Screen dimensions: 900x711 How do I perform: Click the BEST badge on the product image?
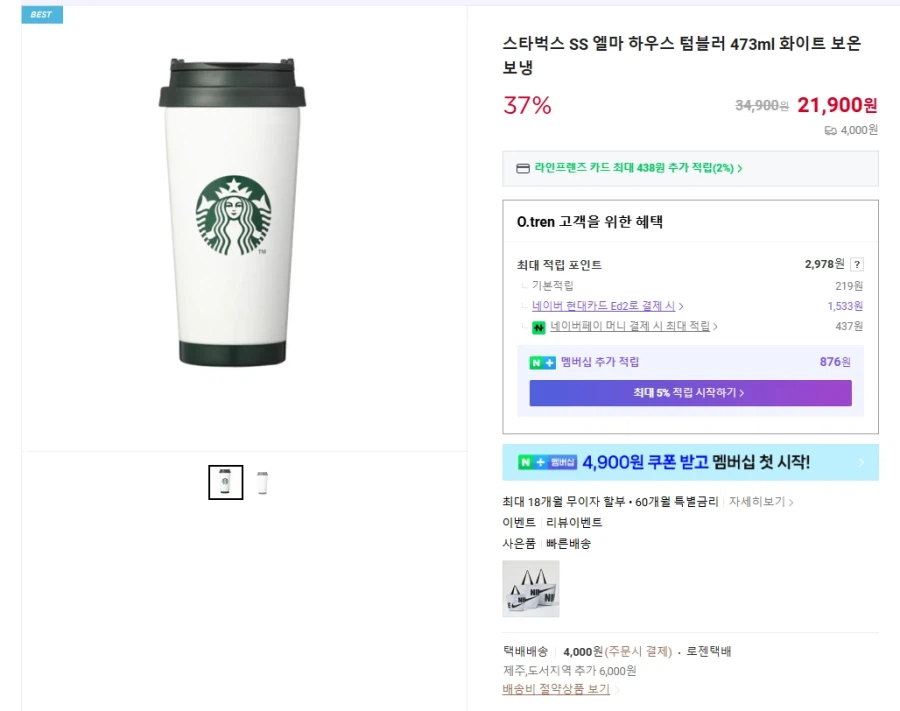point(41,14)
